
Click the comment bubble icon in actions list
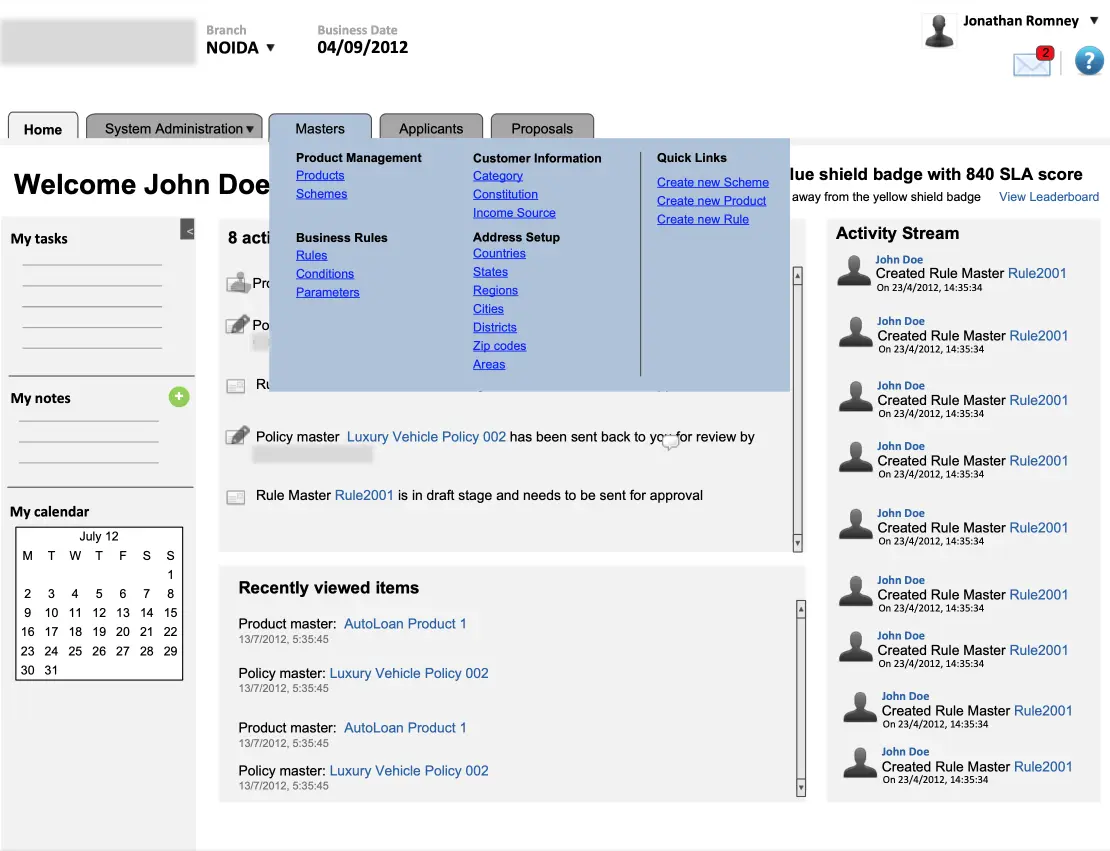[670, 442]
